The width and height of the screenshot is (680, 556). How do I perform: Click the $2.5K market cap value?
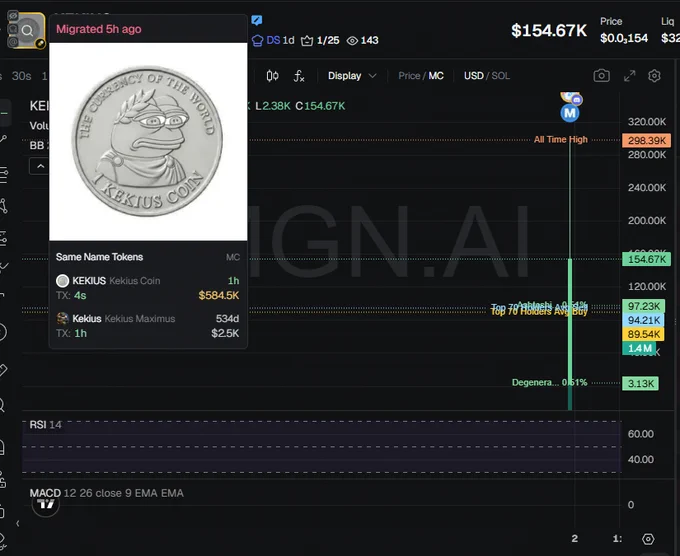(x=225, y=333)
